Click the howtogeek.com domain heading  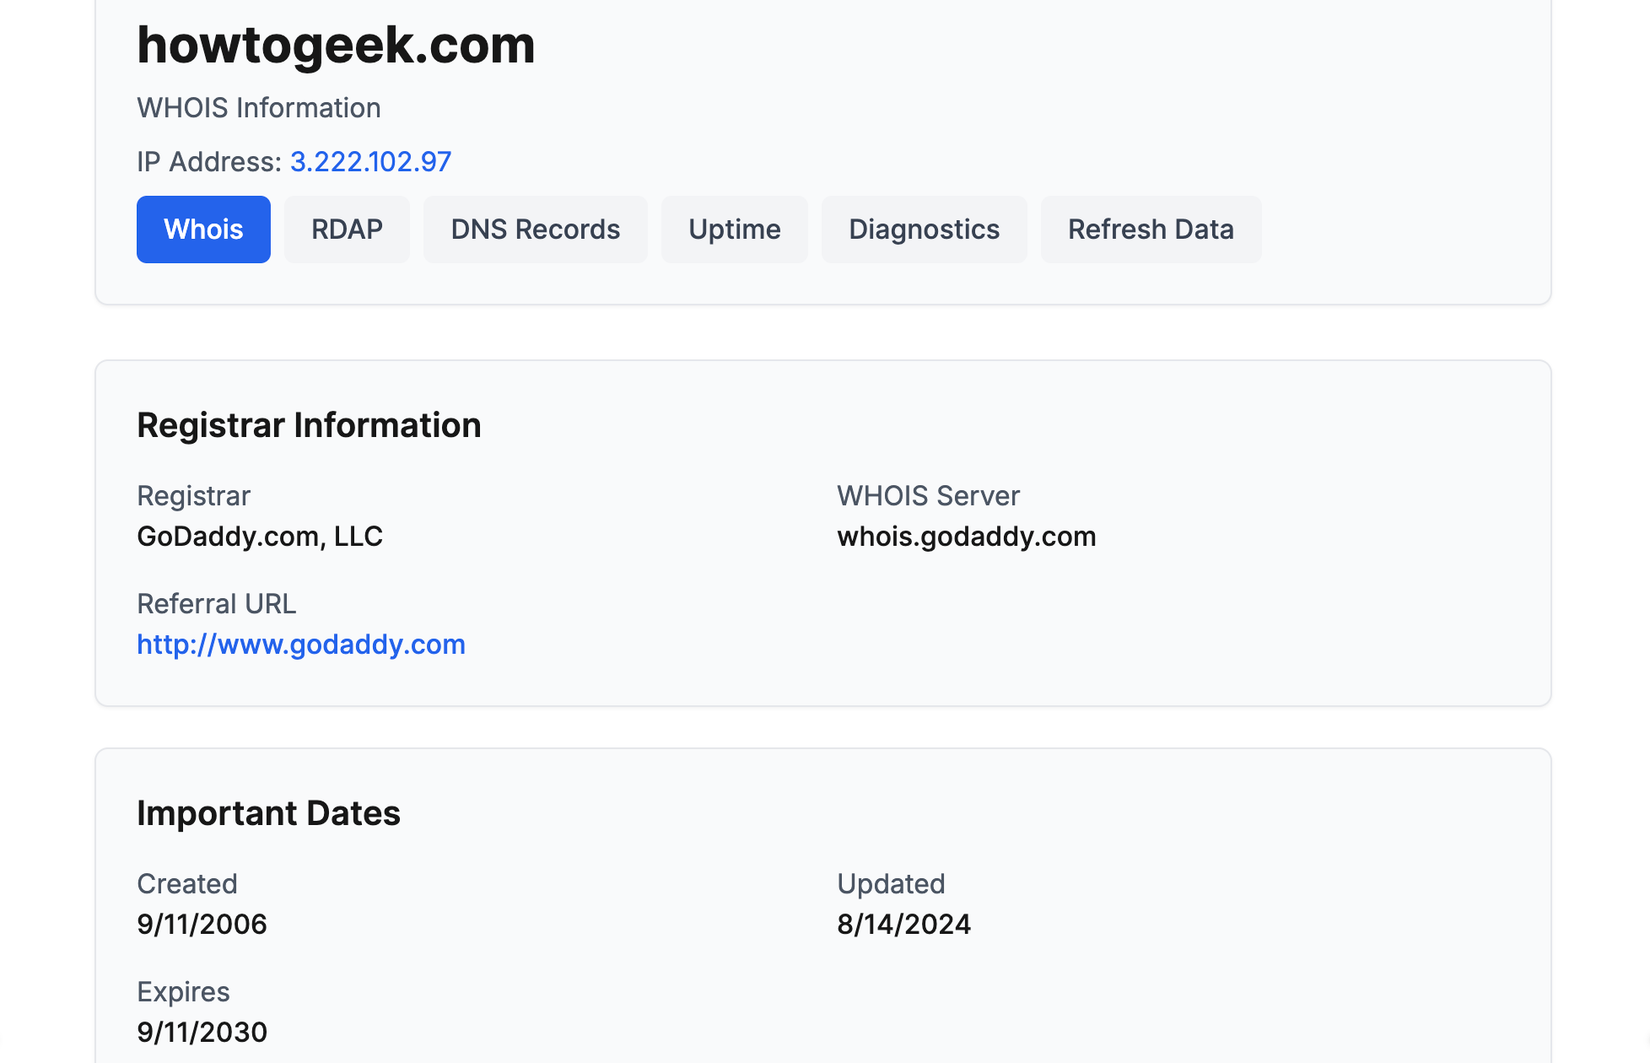[x=336, y=45]
